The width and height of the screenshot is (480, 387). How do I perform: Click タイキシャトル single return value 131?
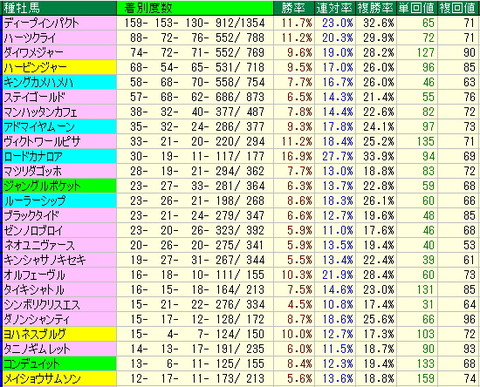point(426,289)
